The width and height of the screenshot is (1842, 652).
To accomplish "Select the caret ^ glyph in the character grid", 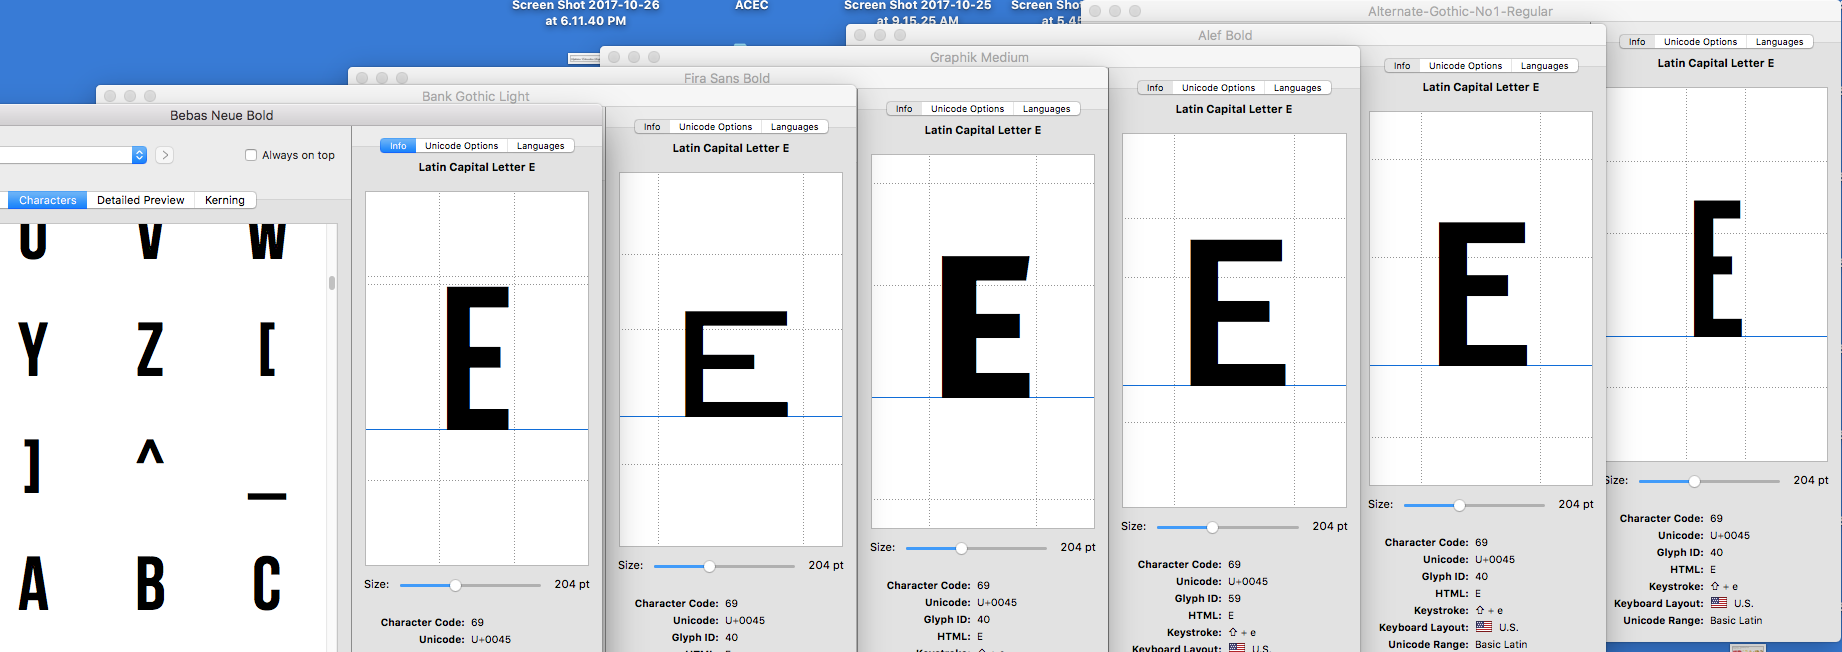I will point(150,452).
